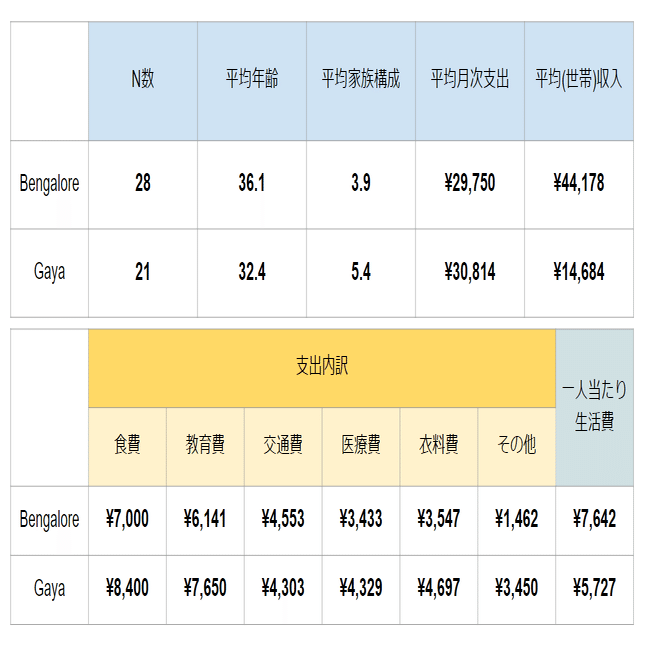The width and height of the screenshot is (649, 649).
Task: Select the 一人当たり生活費 header
Action: click(x=594, y=406)
